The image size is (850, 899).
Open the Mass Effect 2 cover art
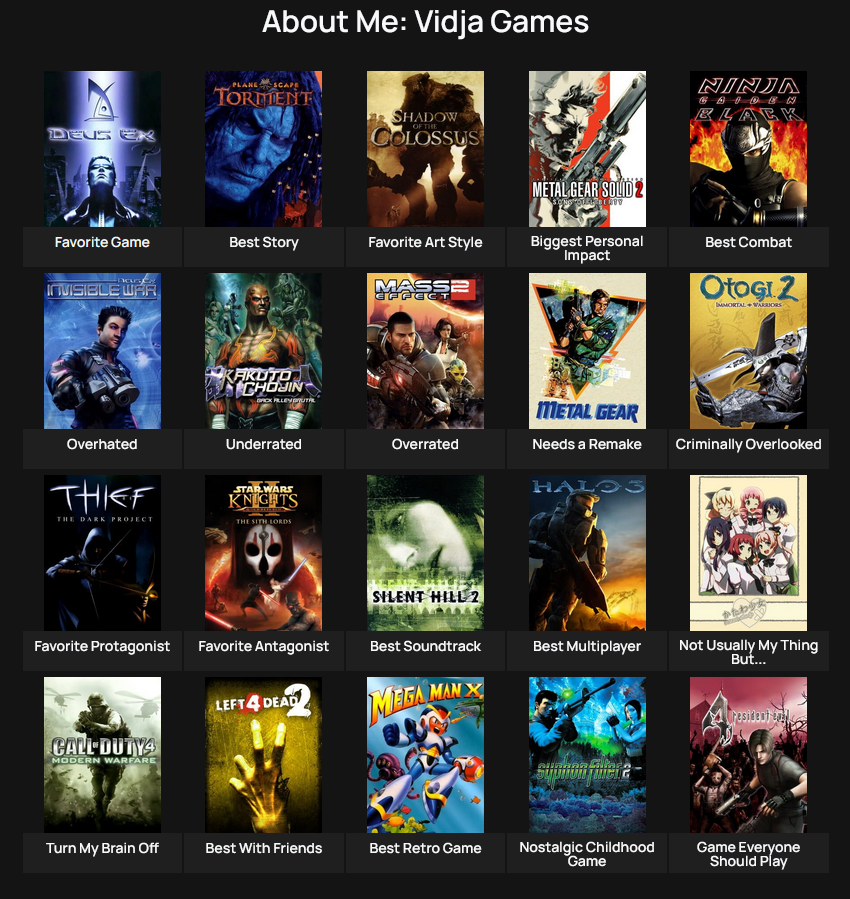coord(425,351)
